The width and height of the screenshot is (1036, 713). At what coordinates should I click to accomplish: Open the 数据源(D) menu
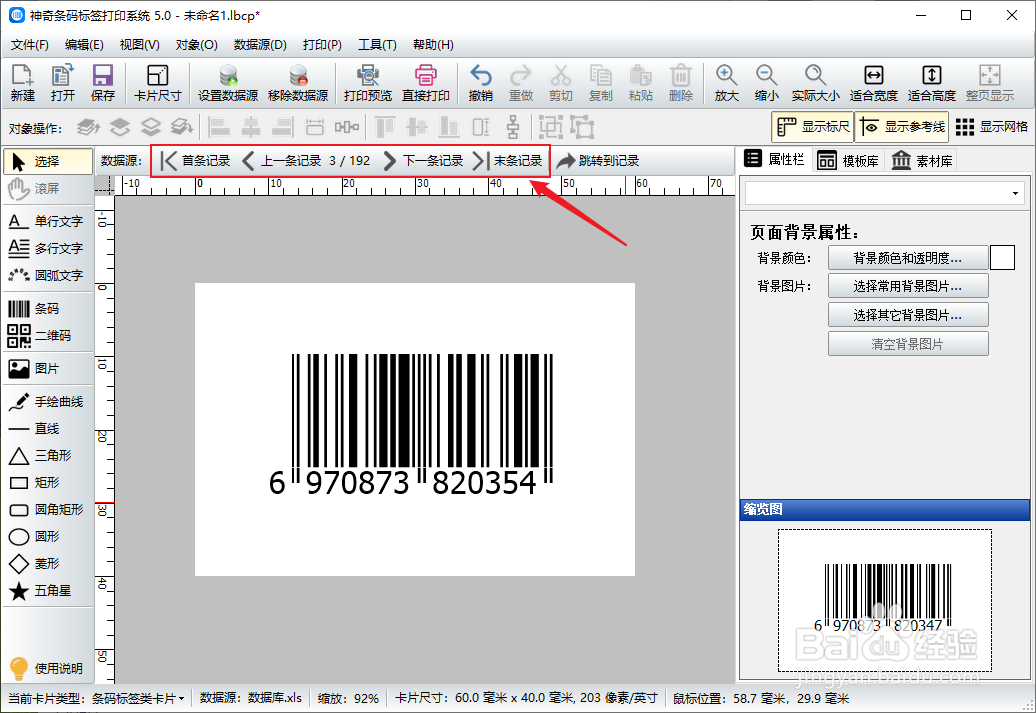point(260,45)
